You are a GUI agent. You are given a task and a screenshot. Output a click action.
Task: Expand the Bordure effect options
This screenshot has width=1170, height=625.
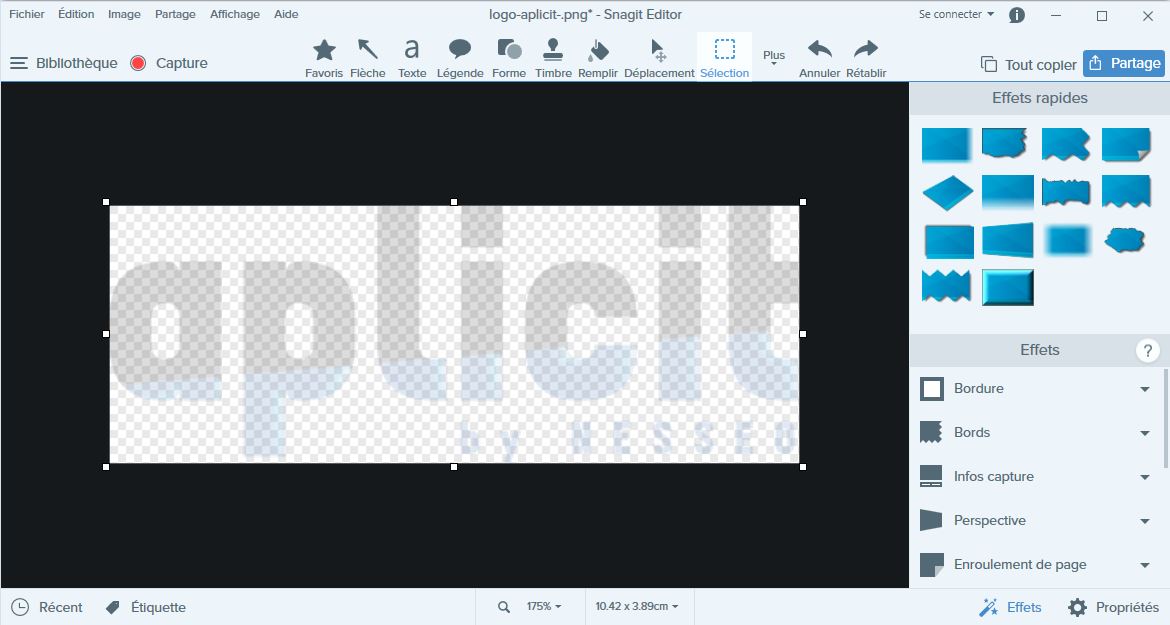click(1144, 389)
